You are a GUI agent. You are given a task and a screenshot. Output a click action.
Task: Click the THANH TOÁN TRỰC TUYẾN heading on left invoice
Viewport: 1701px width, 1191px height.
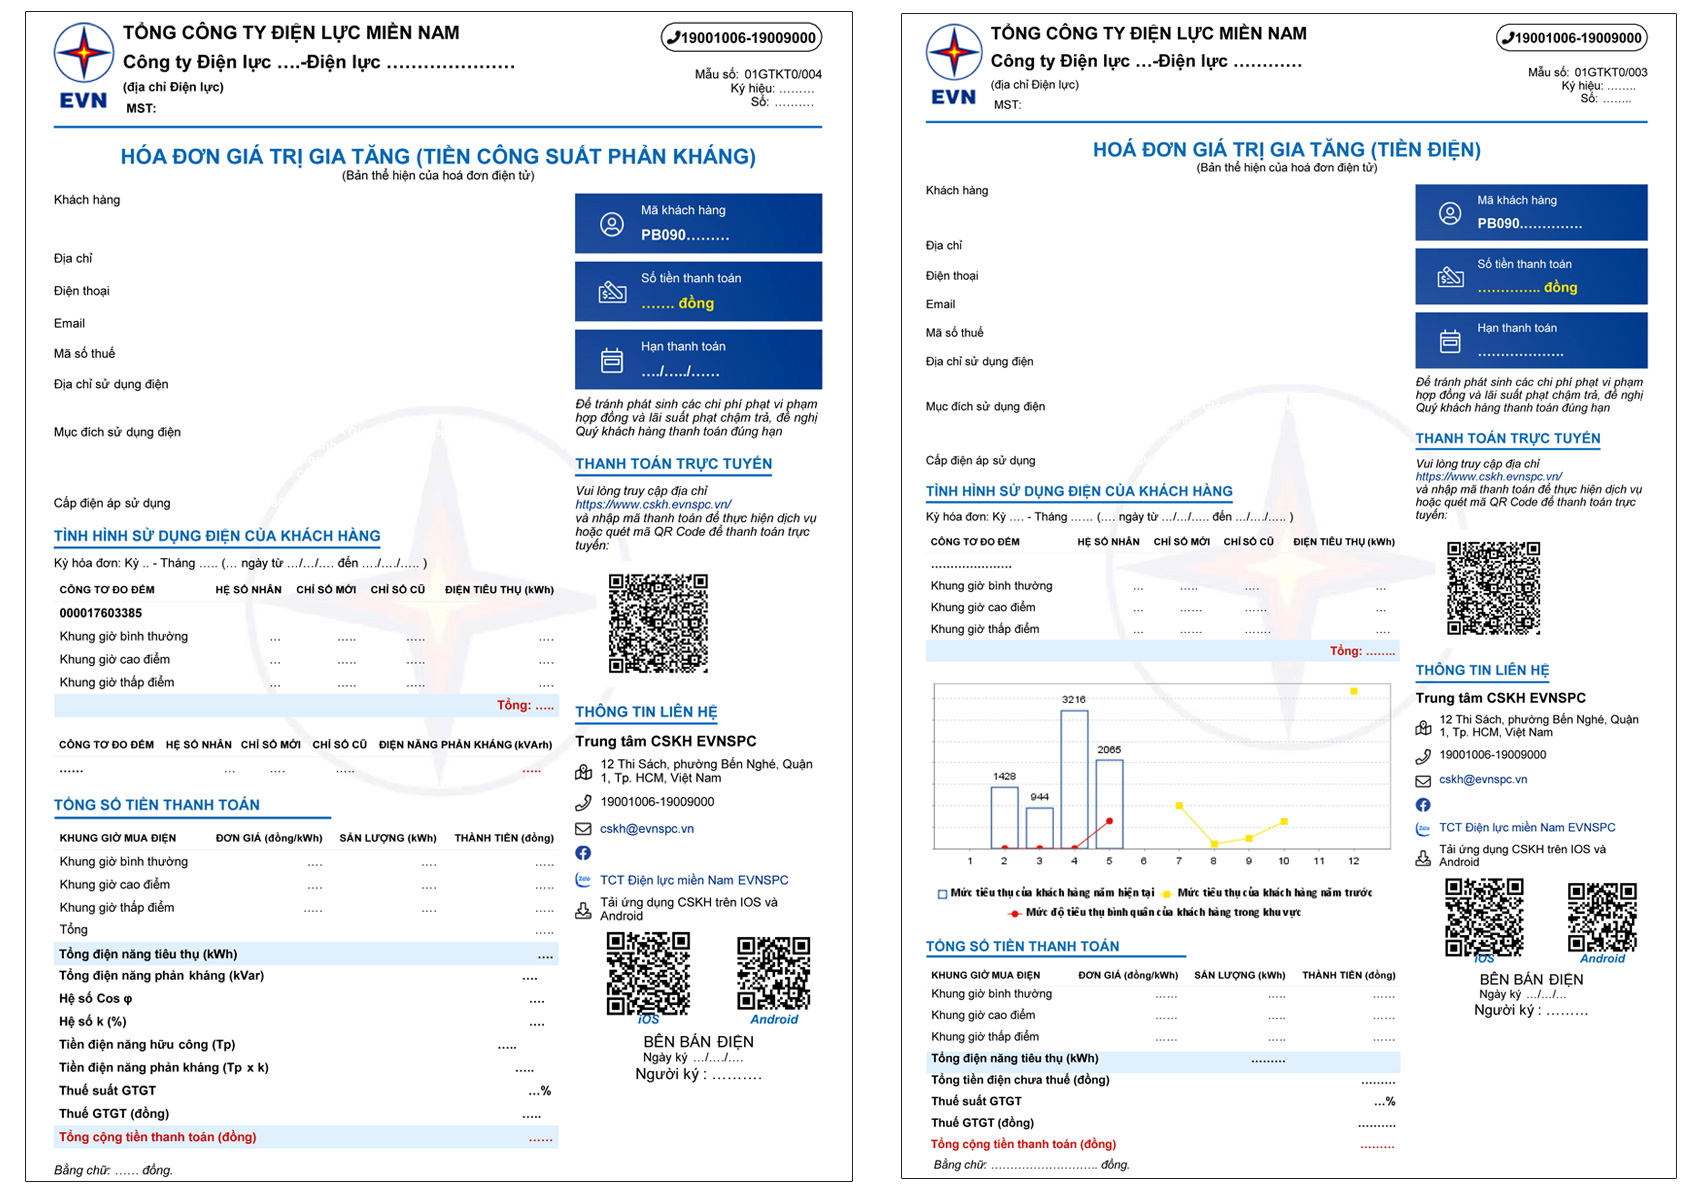tap(674, 464)
